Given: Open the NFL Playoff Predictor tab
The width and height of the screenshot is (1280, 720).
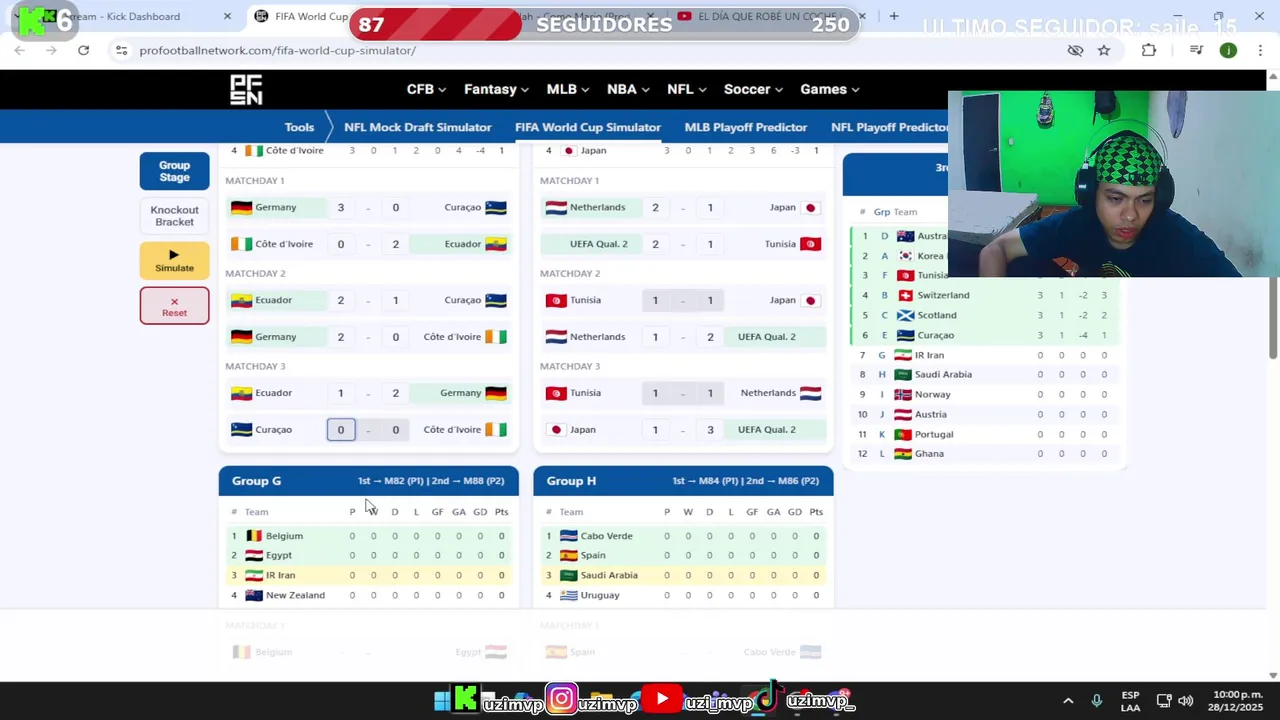Looking at the screenshot, I should pos(889,127).
